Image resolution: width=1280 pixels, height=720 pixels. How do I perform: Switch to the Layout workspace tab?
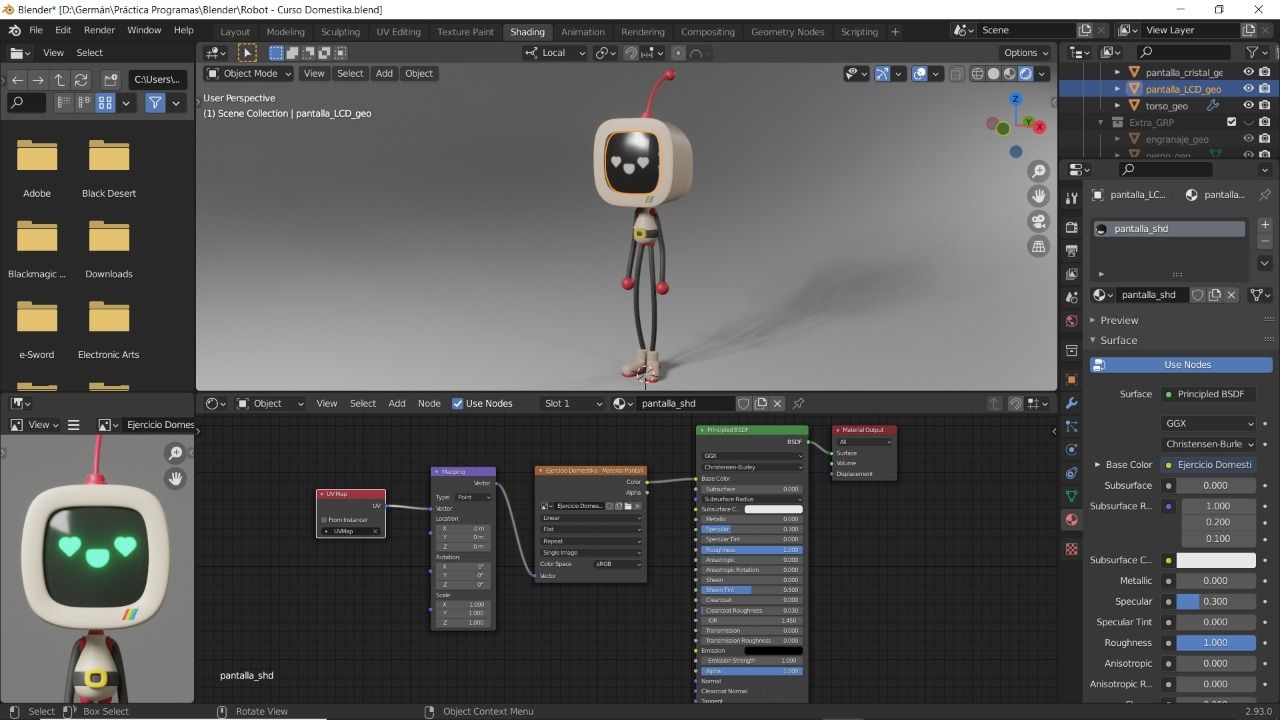click(x=235, y=31)
